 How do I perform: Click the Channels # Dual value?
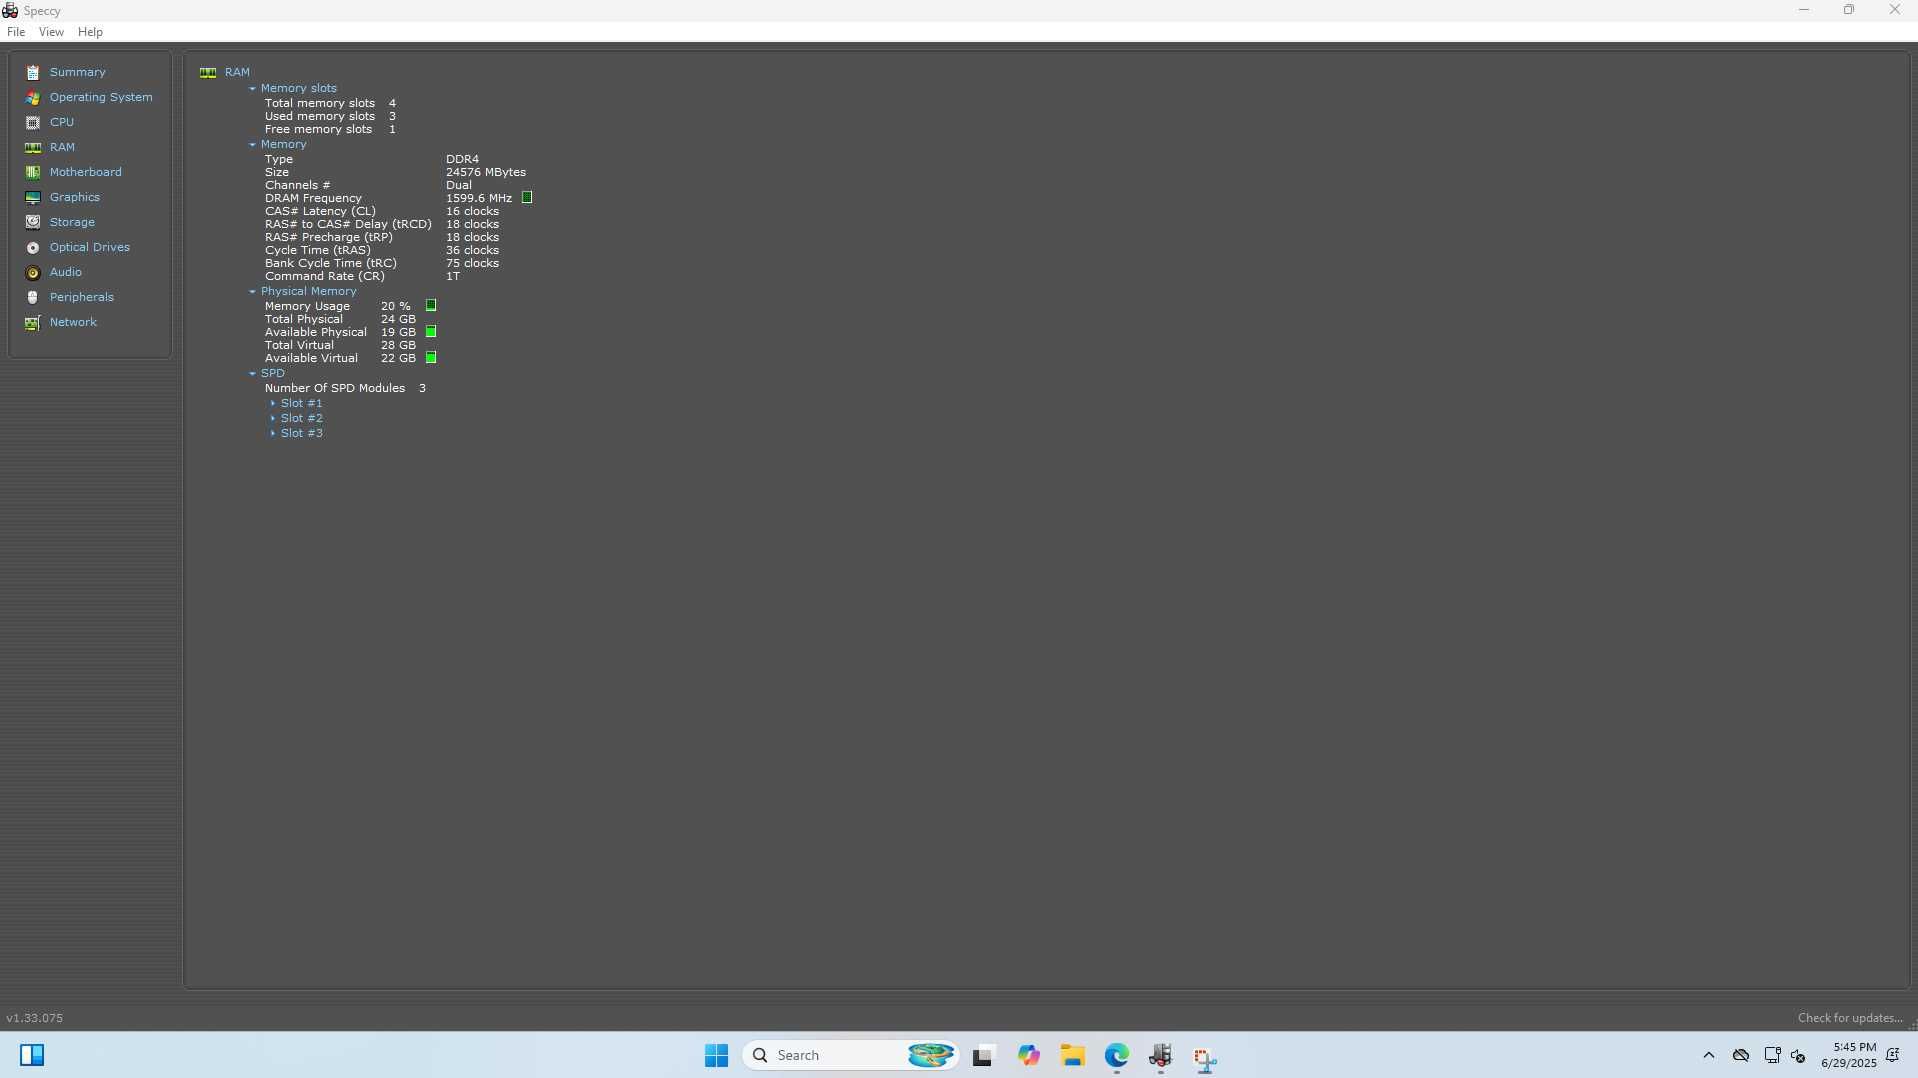pyautogui.click(x=459, y=185)
